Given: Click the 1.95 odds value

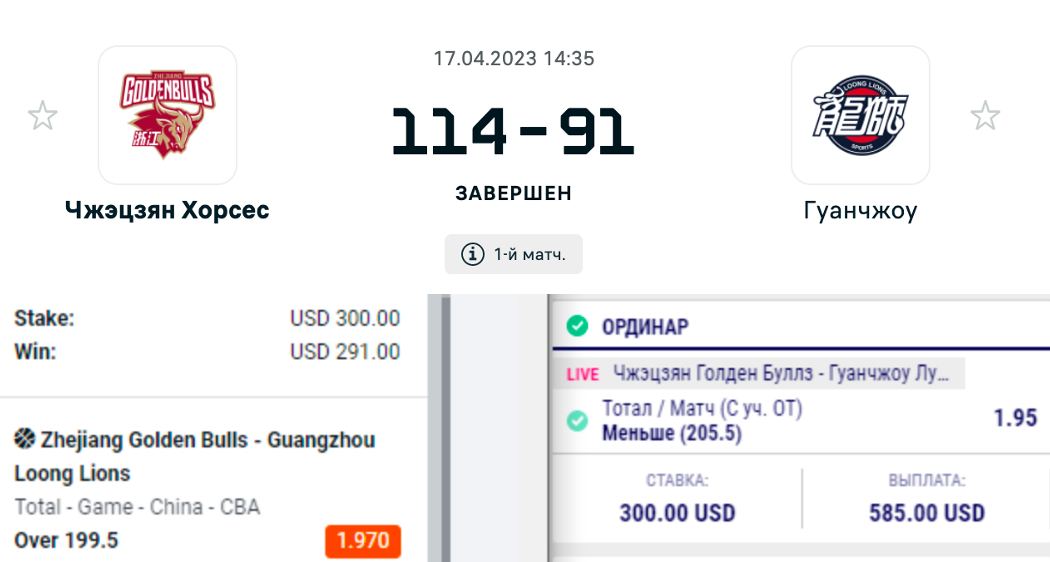Looking at the screenshot, I should point(1015,418).
